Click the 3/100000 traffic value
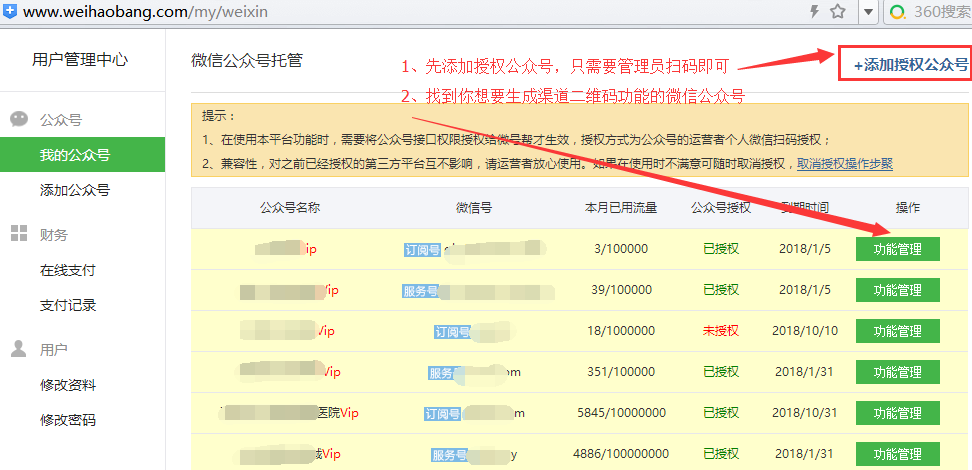The image size is (972, 470). [621, 249]
